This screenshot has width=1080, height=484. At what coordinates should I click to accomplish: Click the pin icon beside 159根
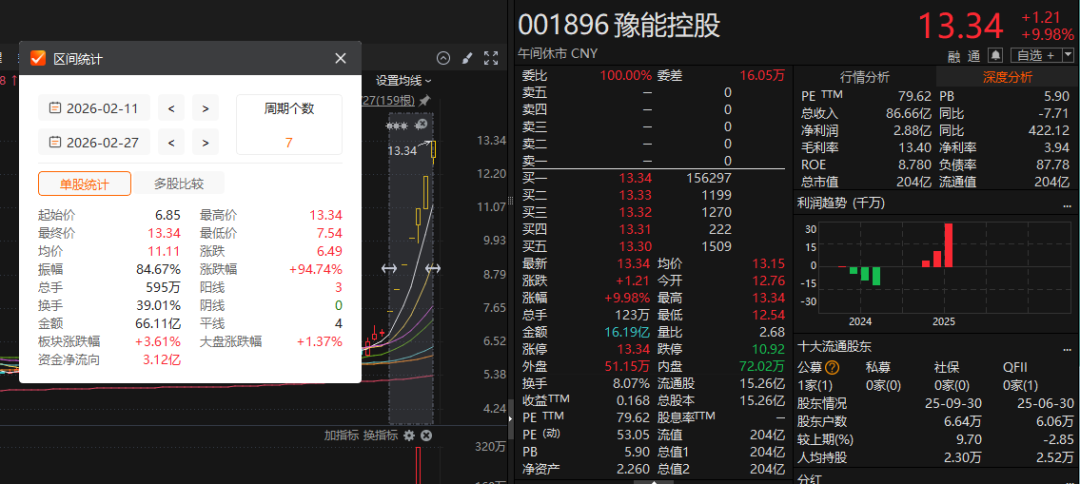[x=425, y=100]
